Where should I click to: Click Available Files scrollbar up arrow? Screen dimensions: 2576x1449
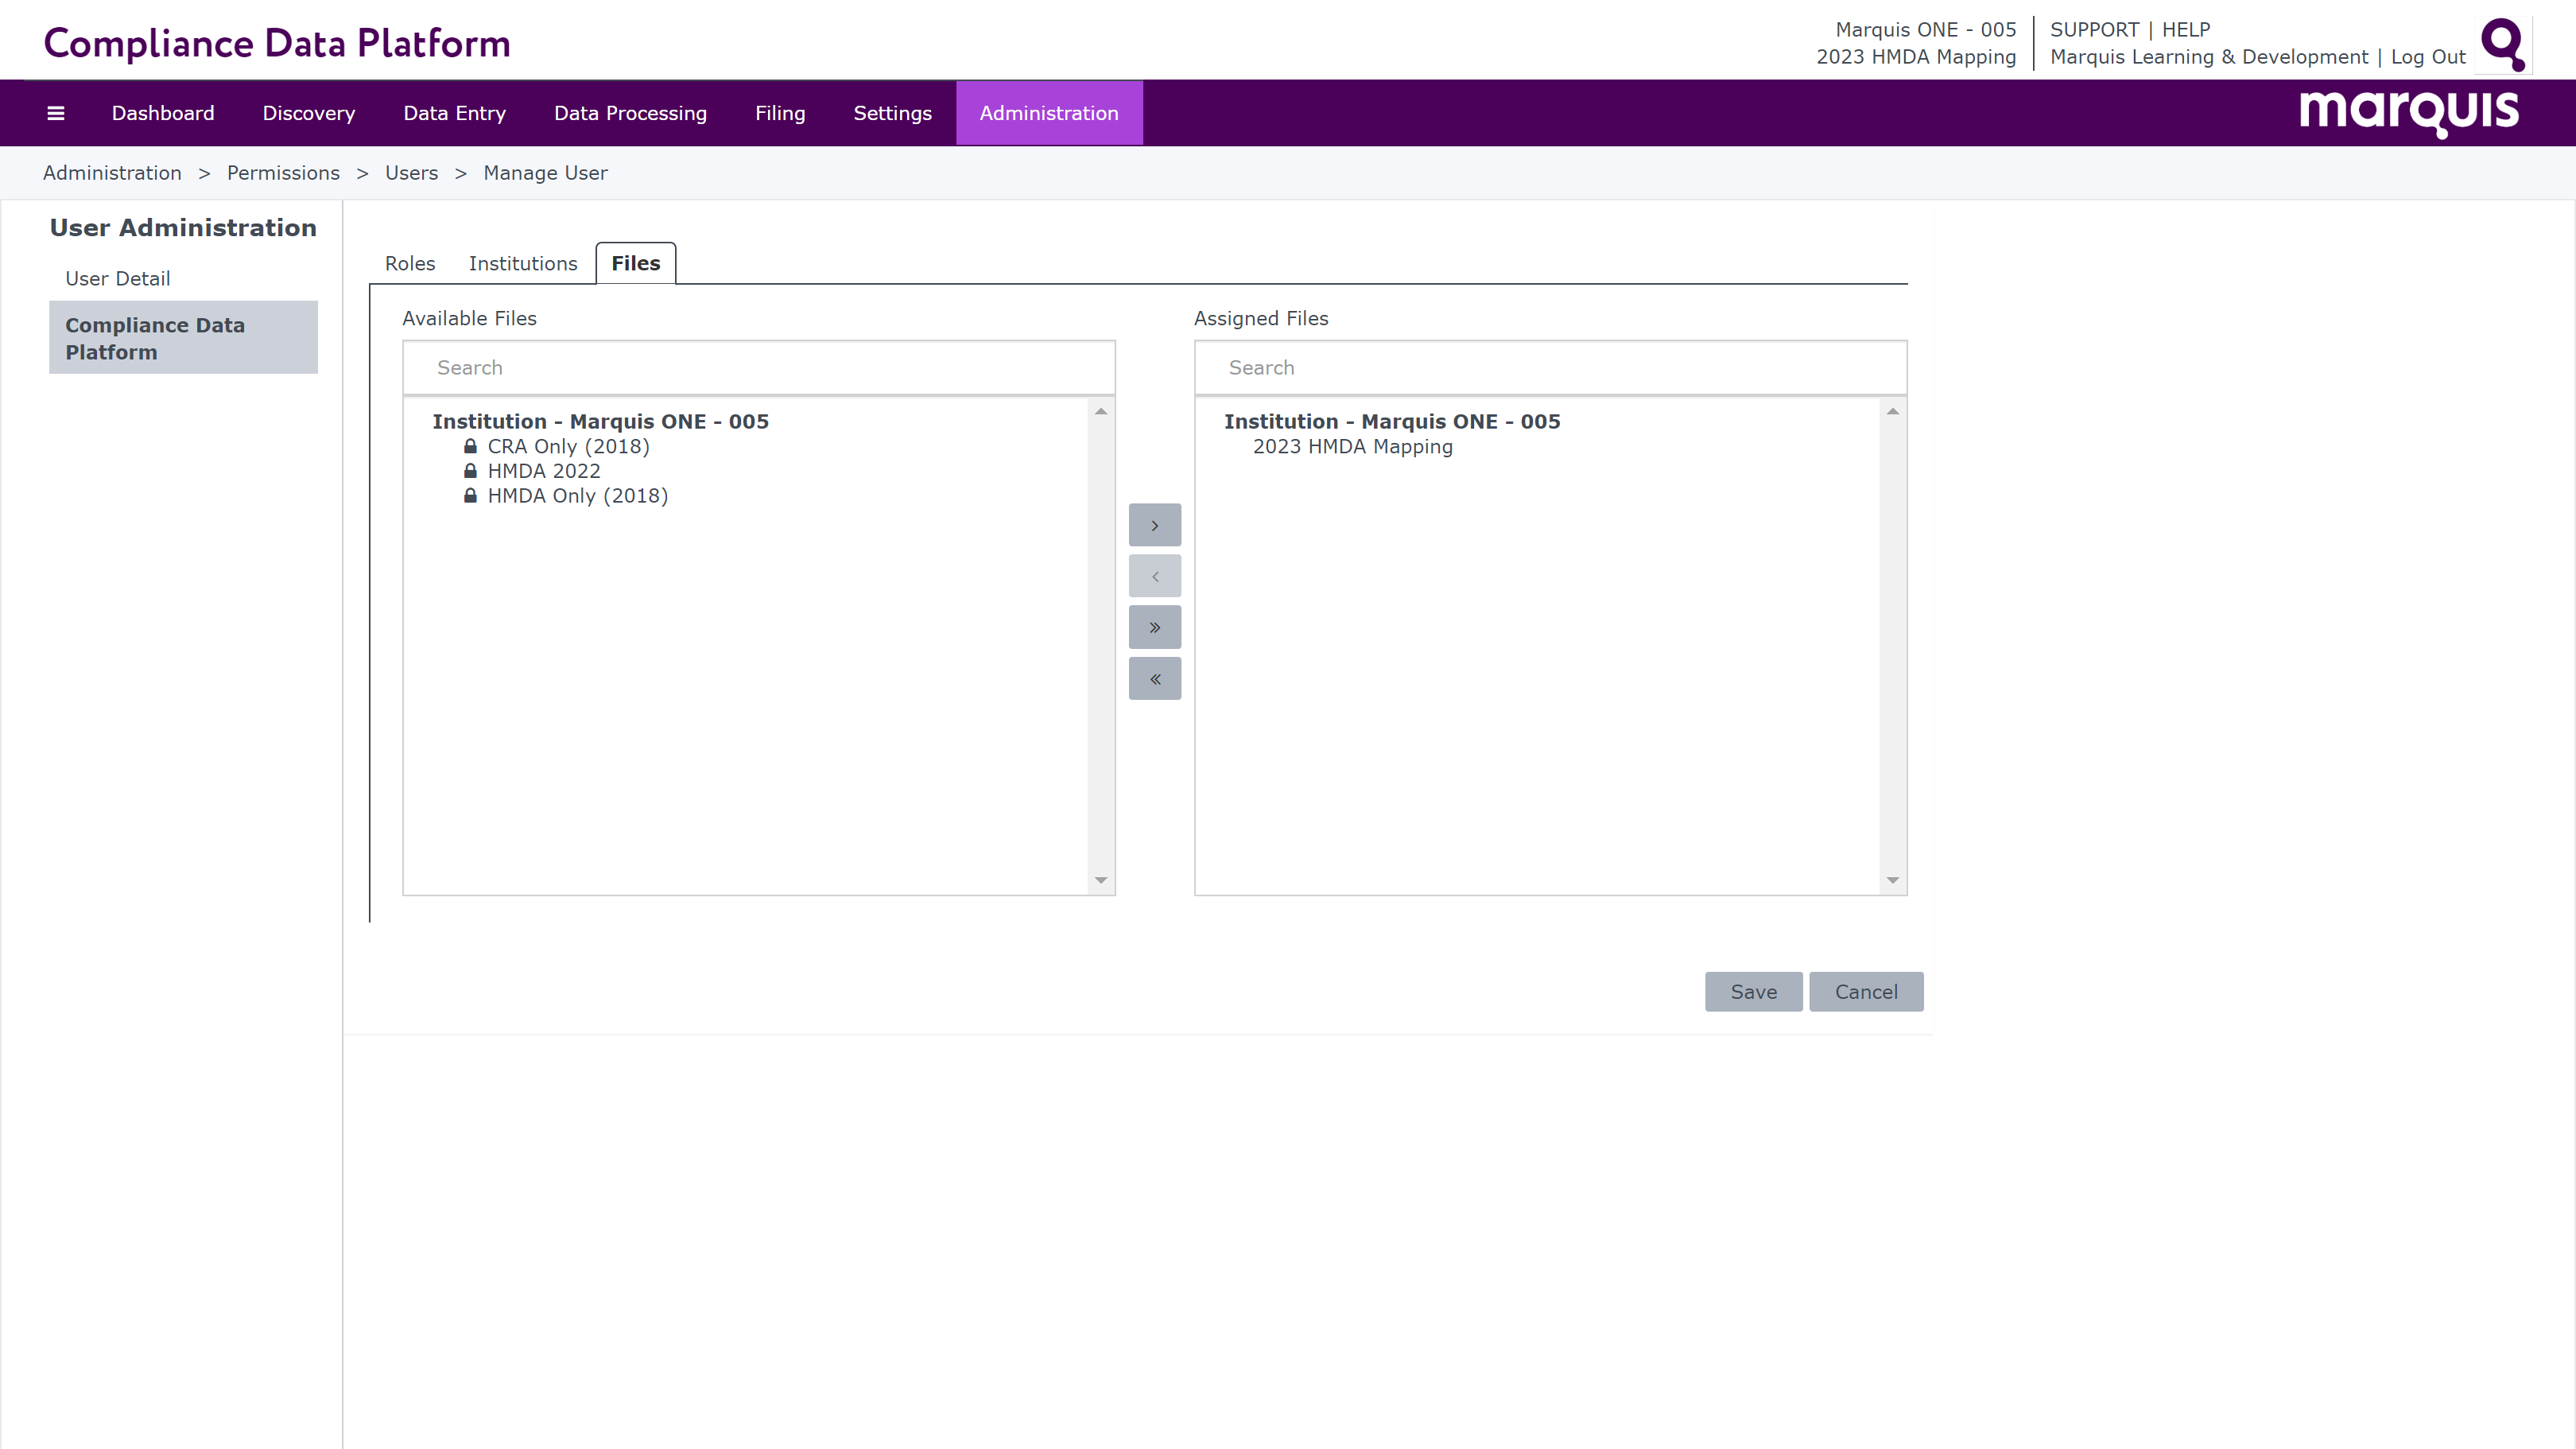(1101, 411)
